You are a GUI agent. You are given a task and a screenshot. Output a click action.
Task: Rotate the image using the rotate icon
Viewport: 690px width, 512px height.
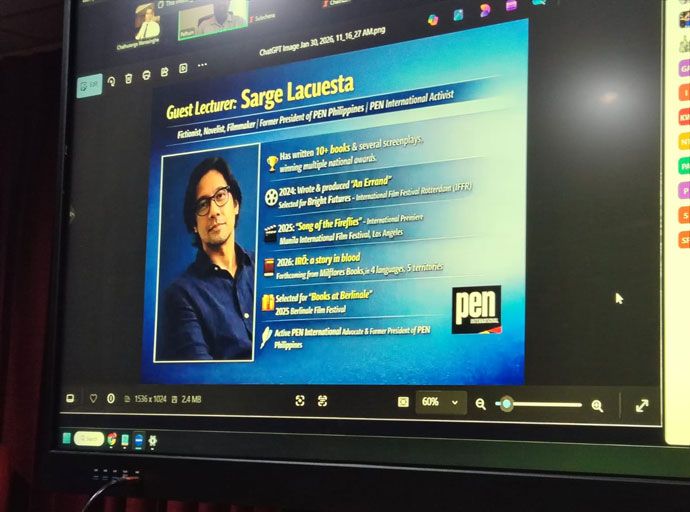[111, 81]
